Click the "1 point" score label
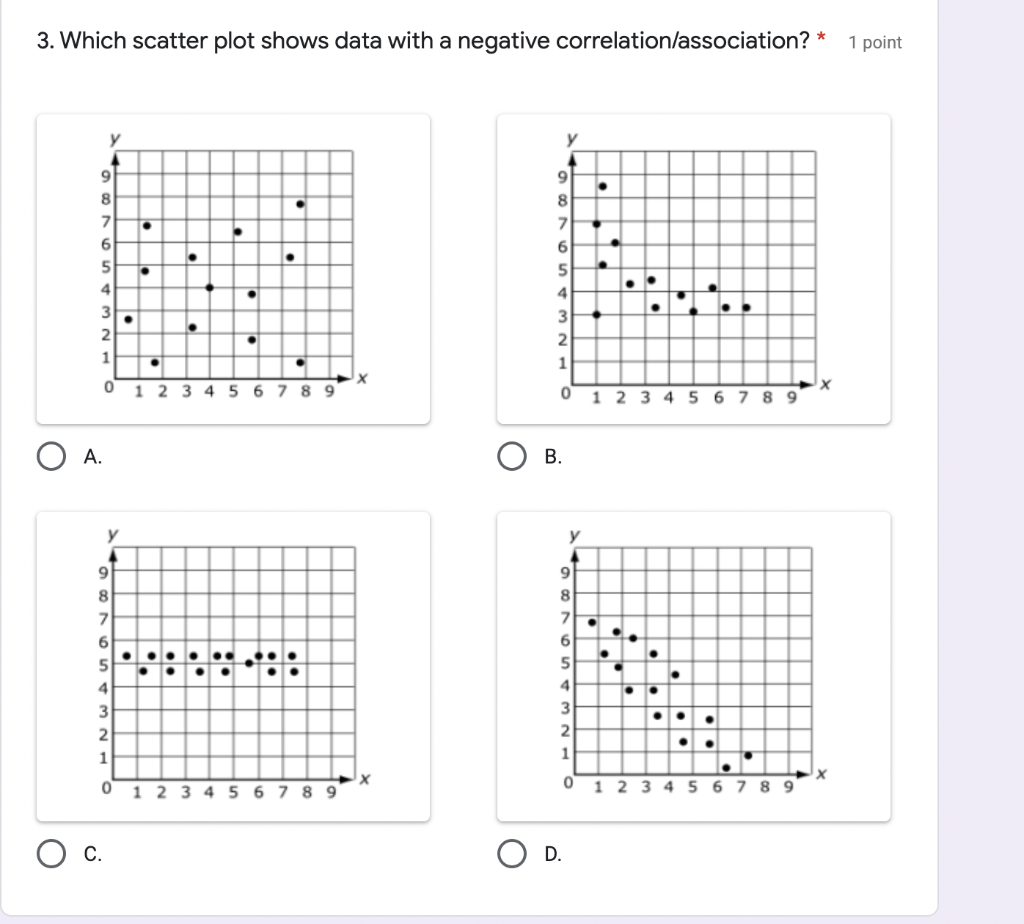The height and width of the screenshot is (924, 1024). point(874,42)
